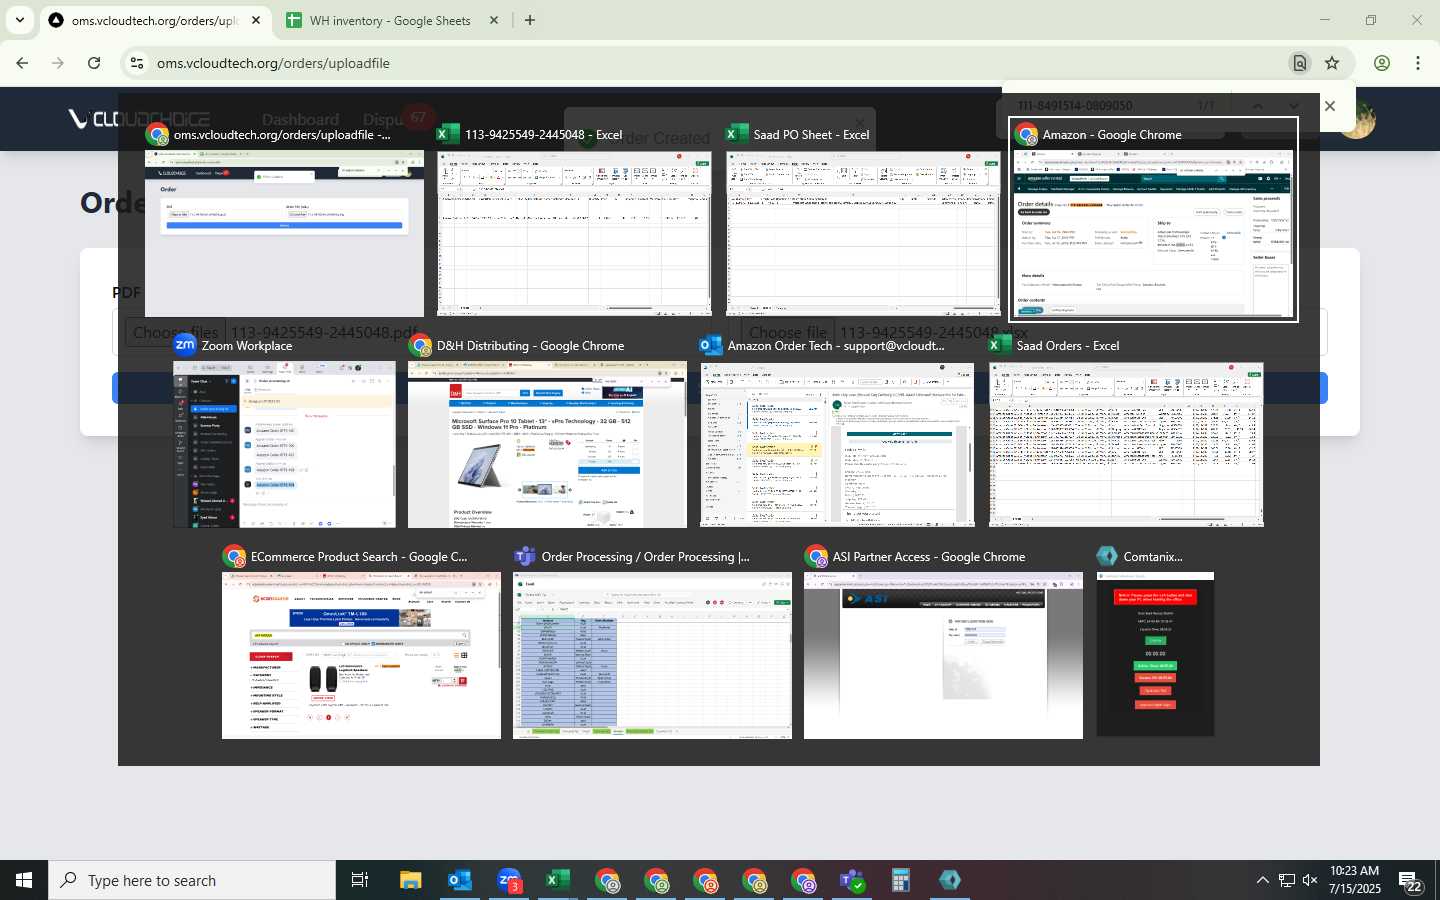Switch to the Saad Orders Excel window
The height and width of the screenshot is (900, 1440).
(1126, 445)
